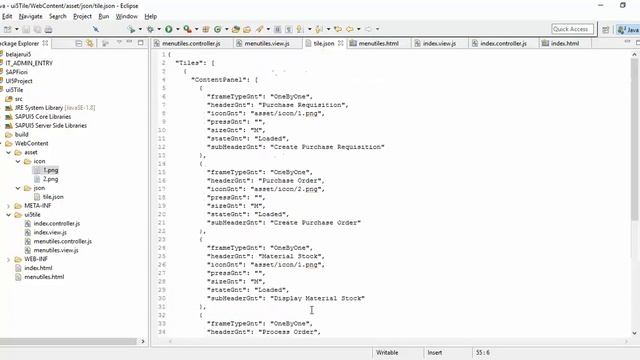640x360 pixels.
Task: Click the Previous Annotation toolbar icon
Action: (x=319, y=29)
